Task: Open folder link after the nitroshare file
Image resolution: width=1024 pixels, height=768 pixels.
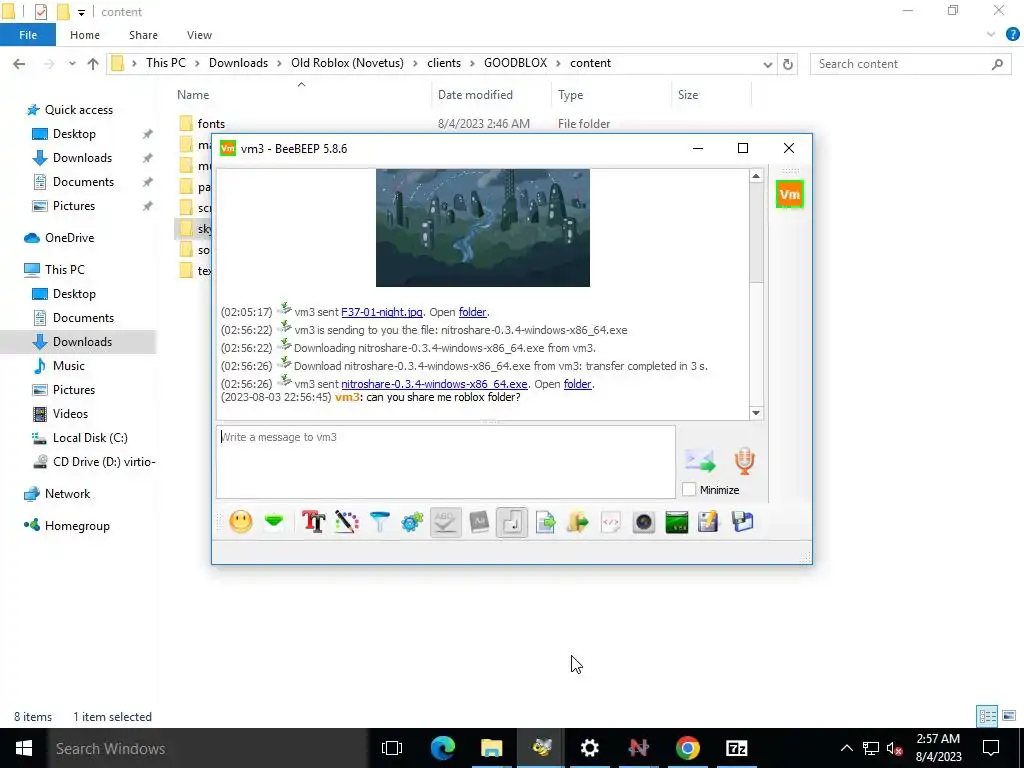Action: click(577, 384)
